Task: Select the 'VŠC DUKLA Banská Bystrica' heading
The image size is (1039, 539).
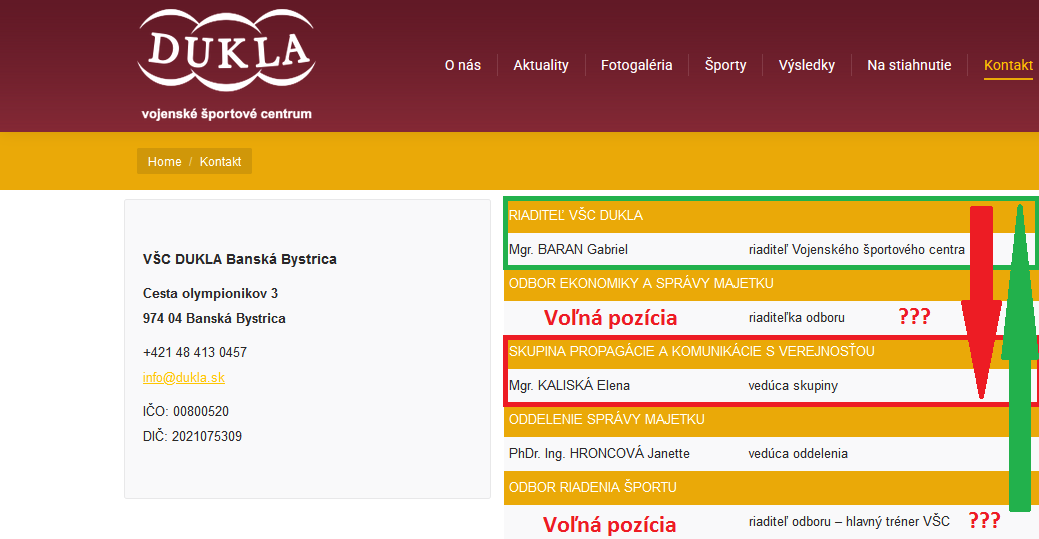Action: 239,259
